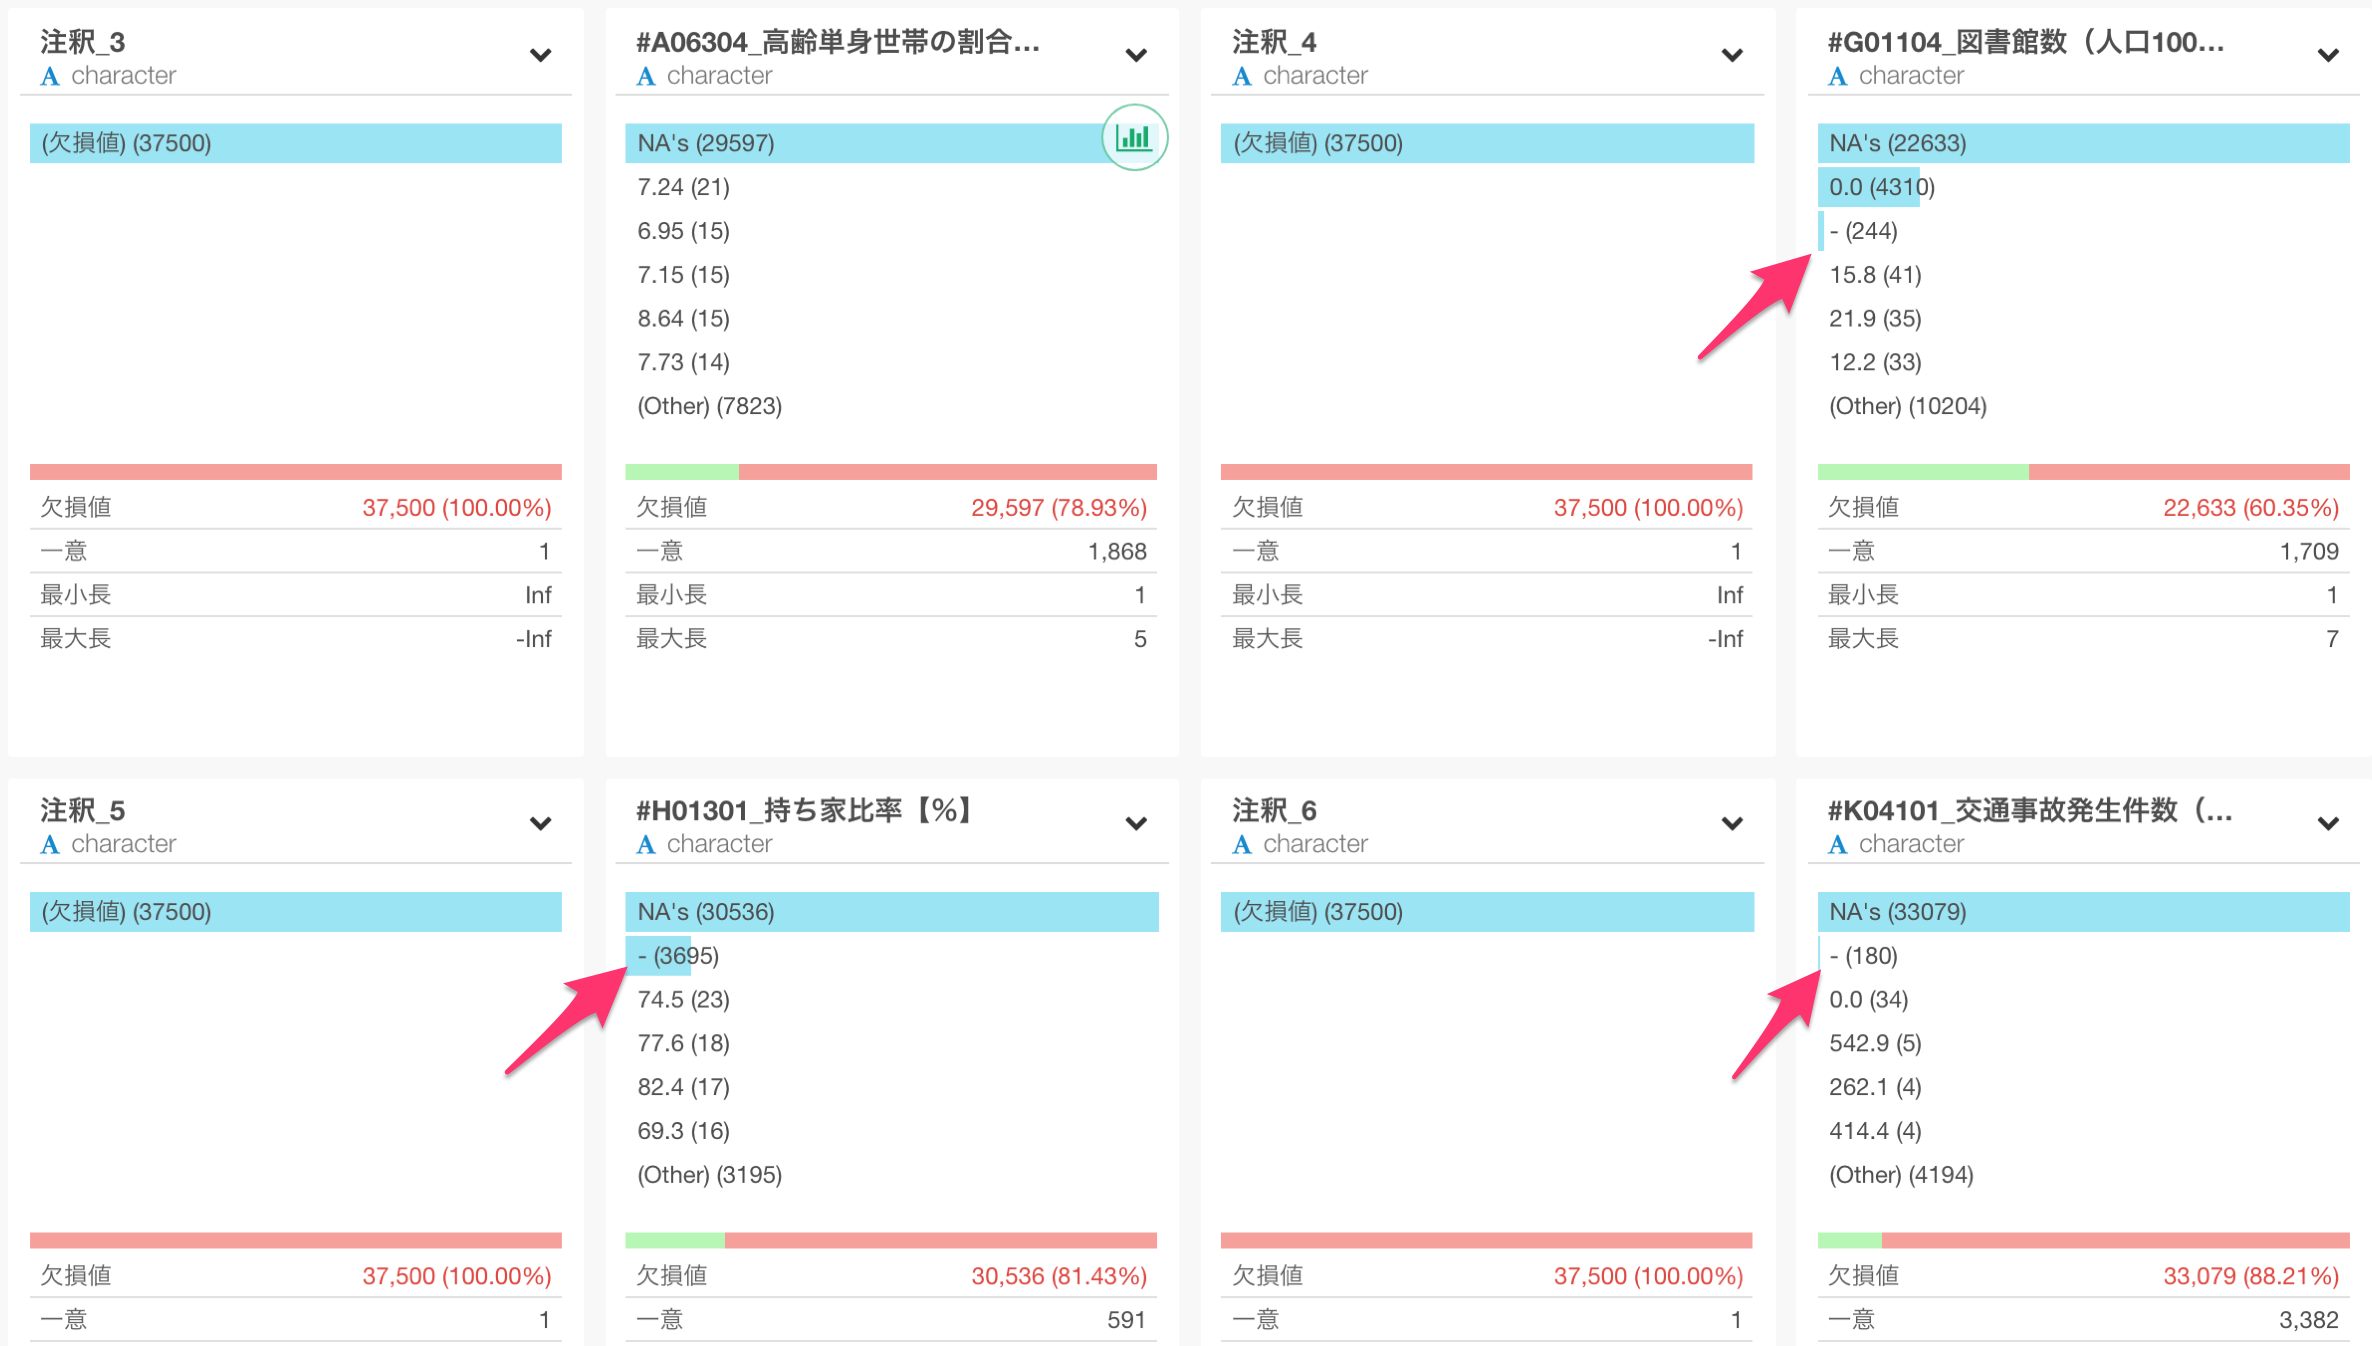This screenshot has height=1346, width=2372.
Task: Click the missing-ratio bar of #H01301 column
Action: coord(891,1240)
